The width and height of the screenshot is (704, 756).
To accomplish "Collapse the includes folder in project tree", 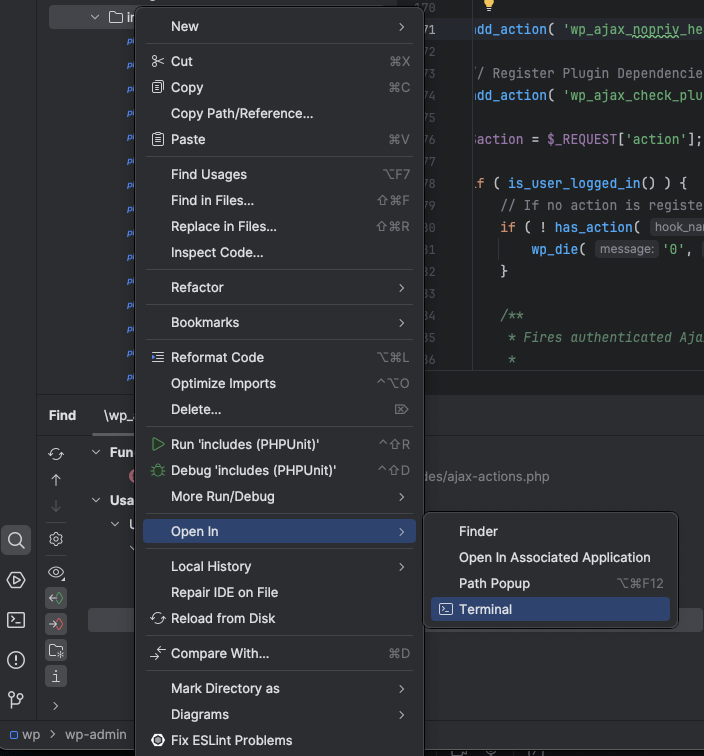I will [95, 17].
